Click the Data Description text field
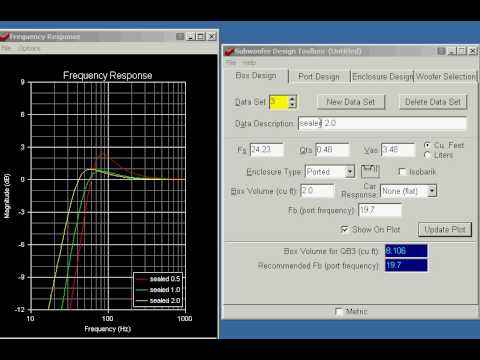The width and height of the screenshot is (480, 360). click(x=382, y=123)
